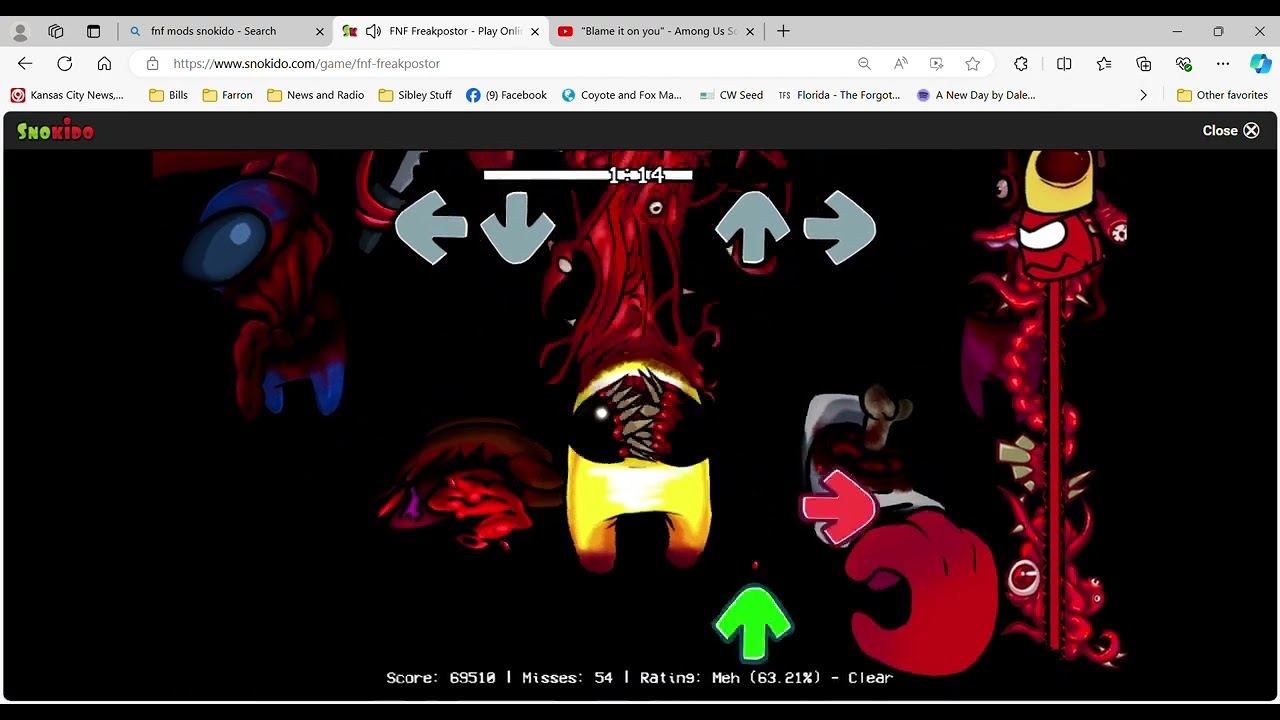View site information lock icon
The image size is (1280, 720).
pyautogui.click(x=152, y=63)
